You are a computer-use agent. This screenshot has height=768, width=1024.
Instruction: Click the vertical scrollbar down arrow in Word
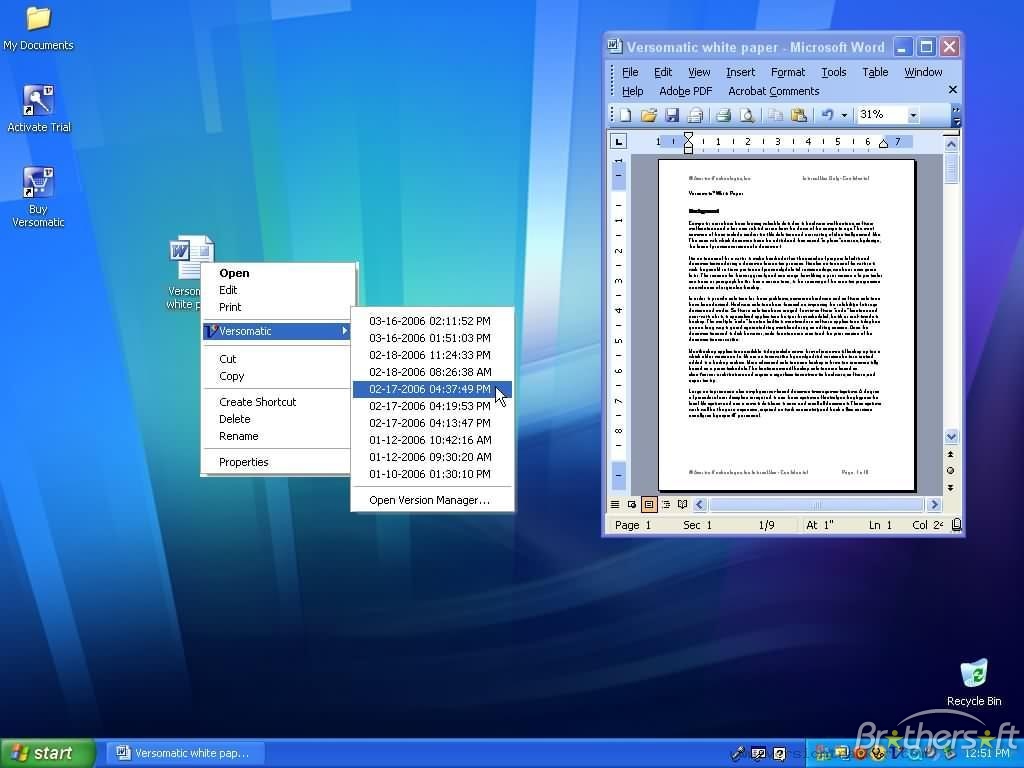(x=951, y=436)
